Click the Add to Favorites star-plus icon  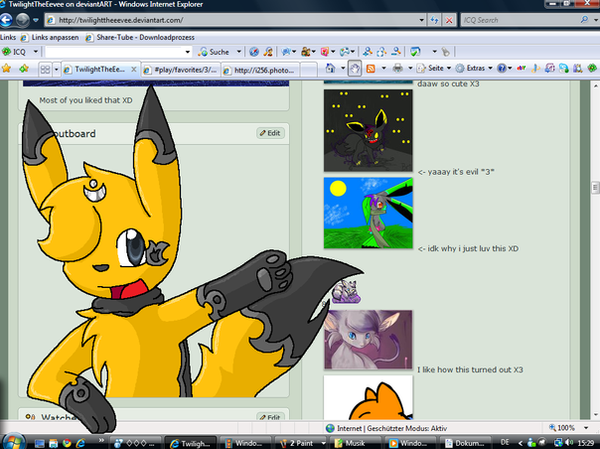point(24,69)
